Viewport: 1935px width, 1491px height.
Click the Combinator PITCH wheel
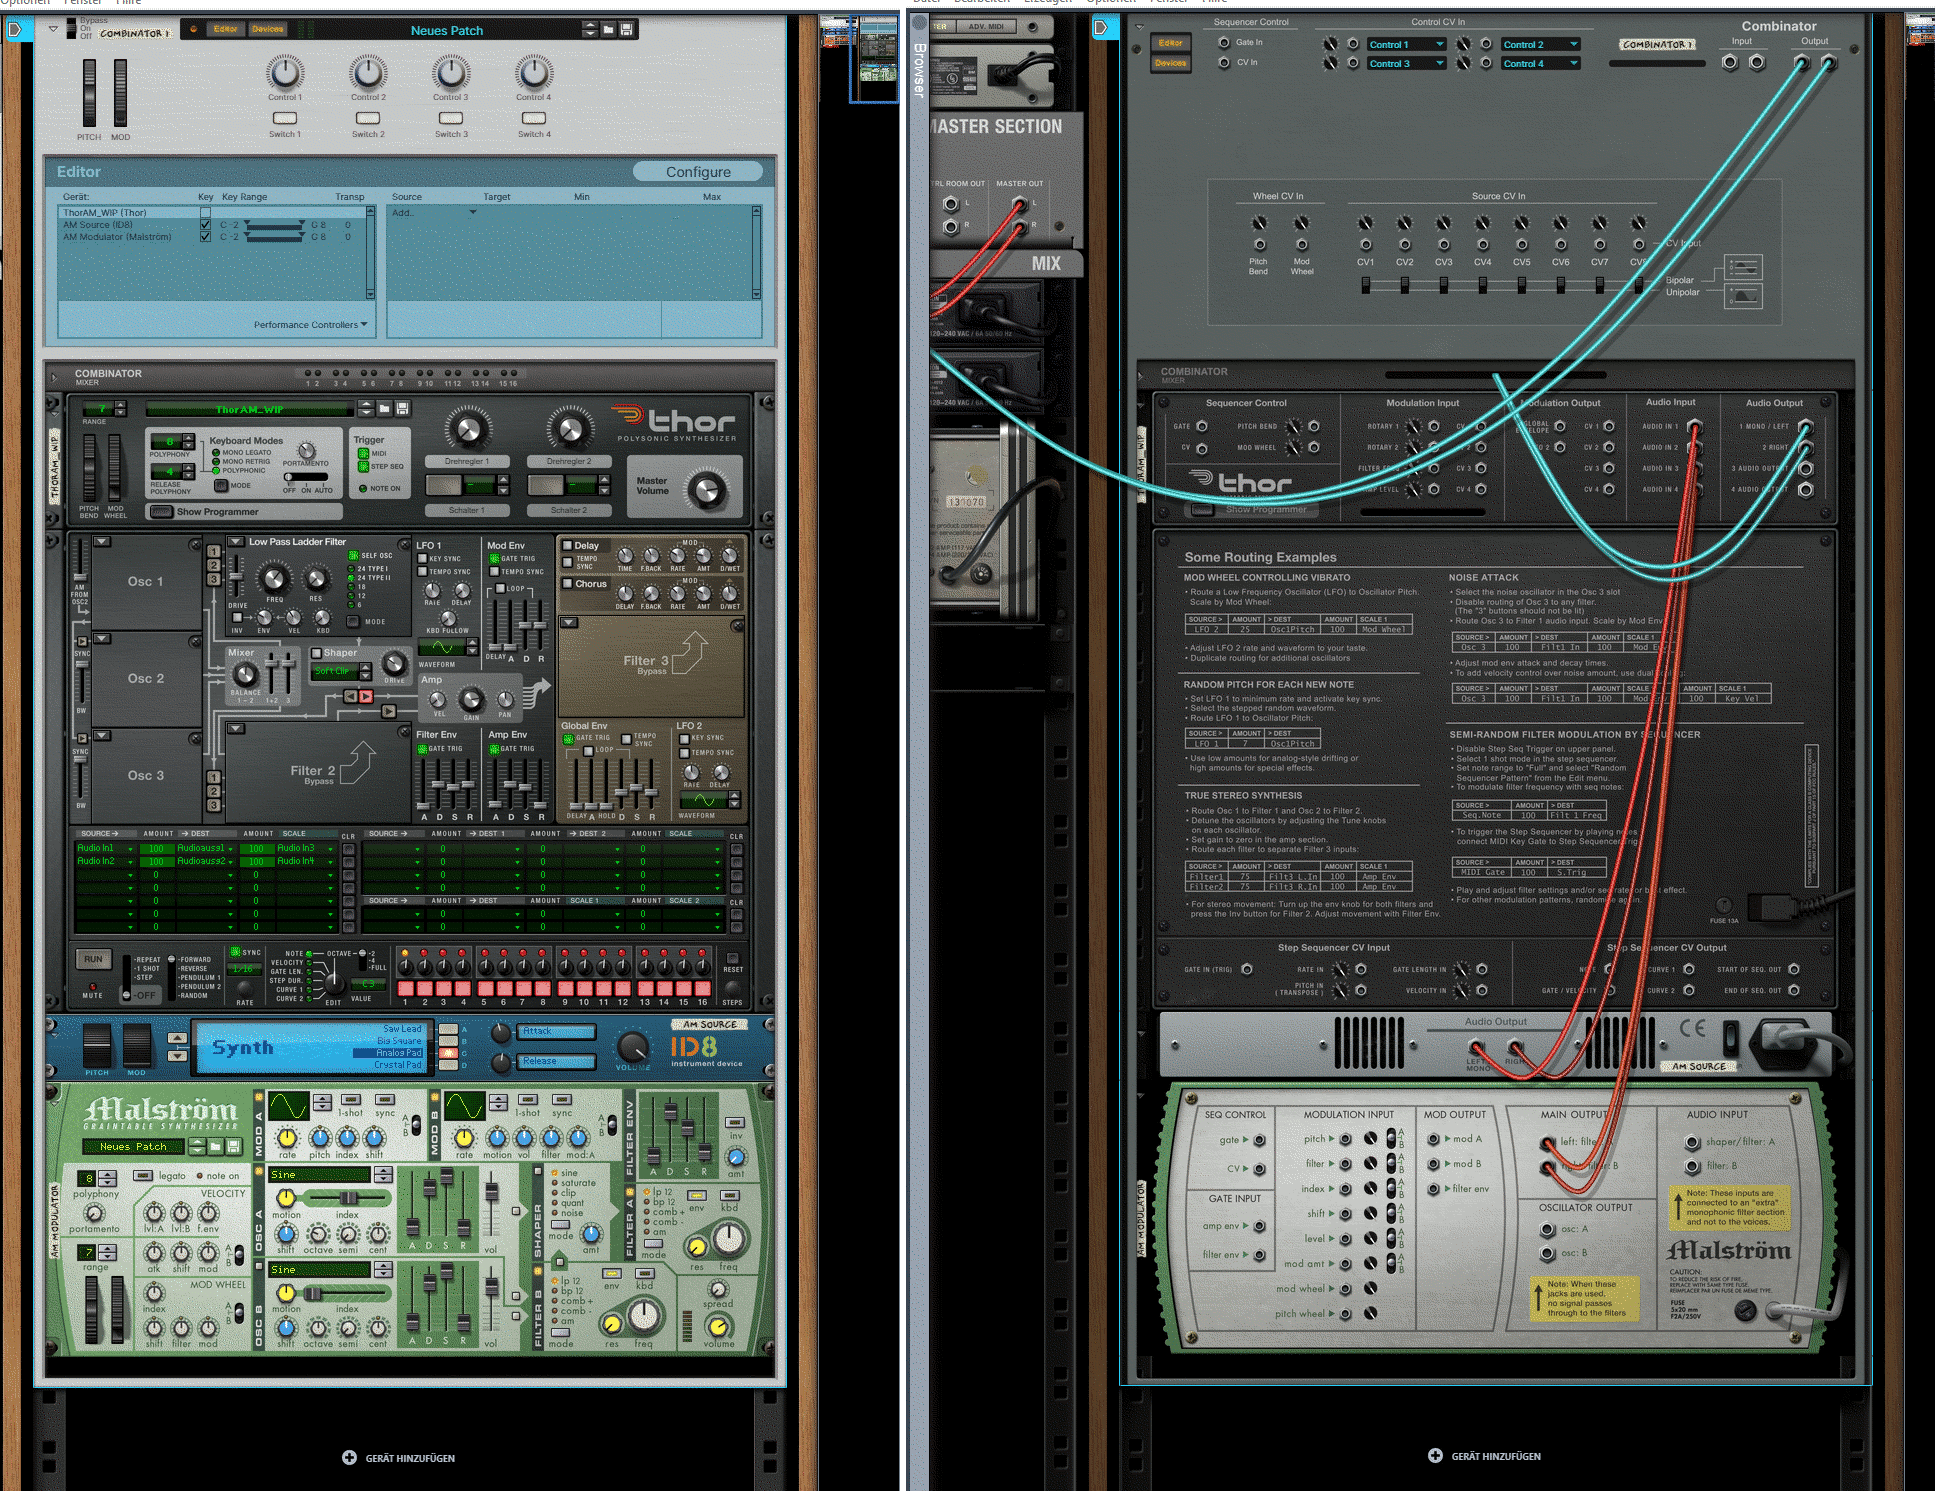(x=89, y=93)
